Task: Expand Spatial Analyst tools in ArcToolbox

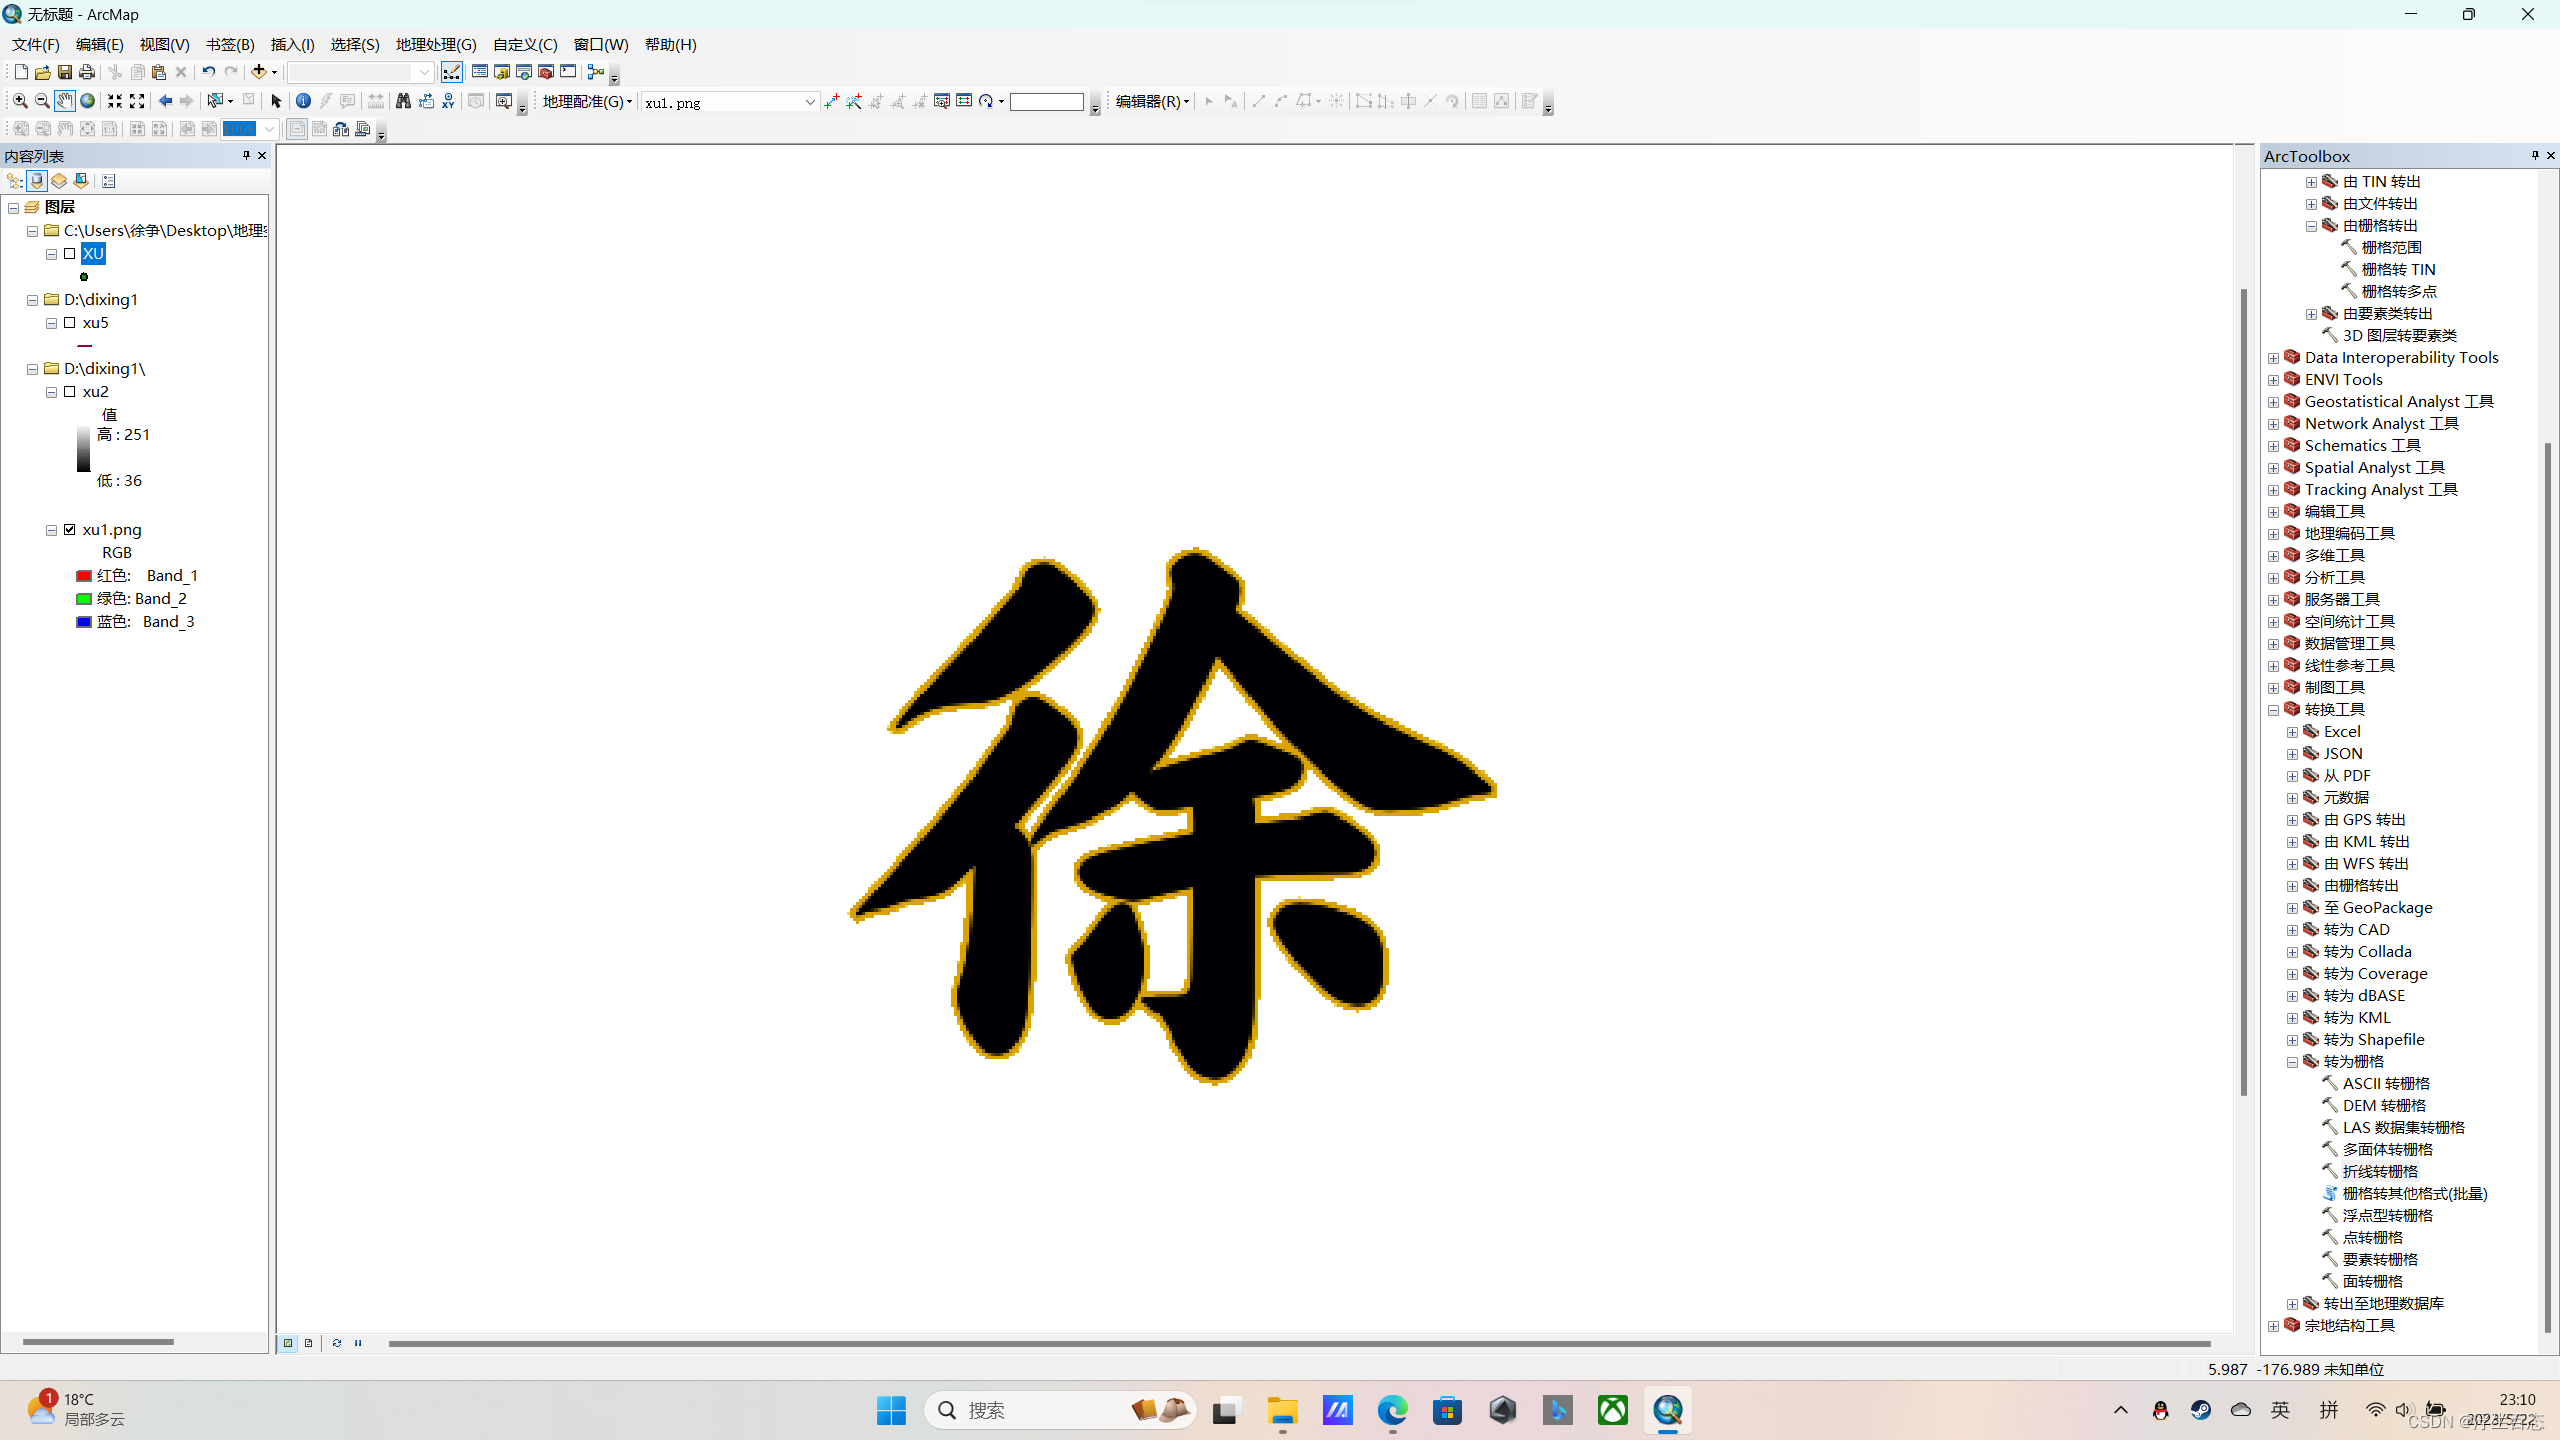Action: 2274,468
